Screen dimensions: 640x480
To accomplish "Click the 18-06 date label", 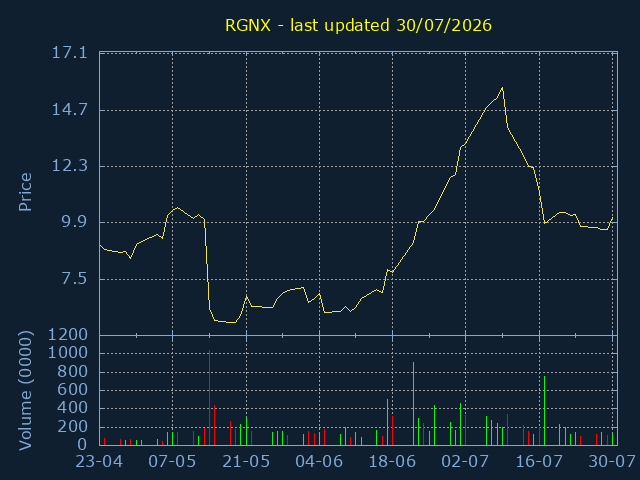I will (392, 462).
